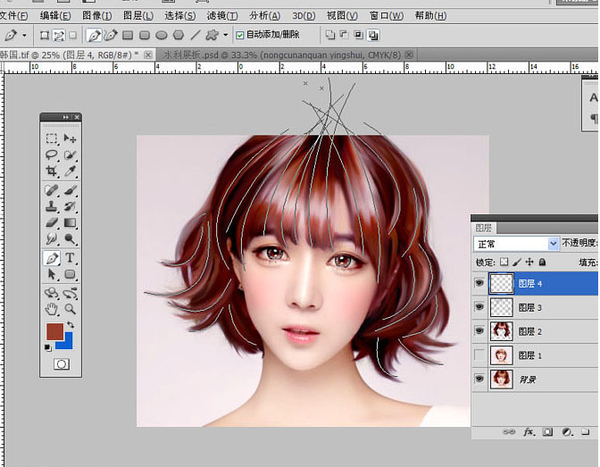The width and height of the screenshot is (600, 467).
Task: Select the Lasso tool
Action: (x=51, y=155)
